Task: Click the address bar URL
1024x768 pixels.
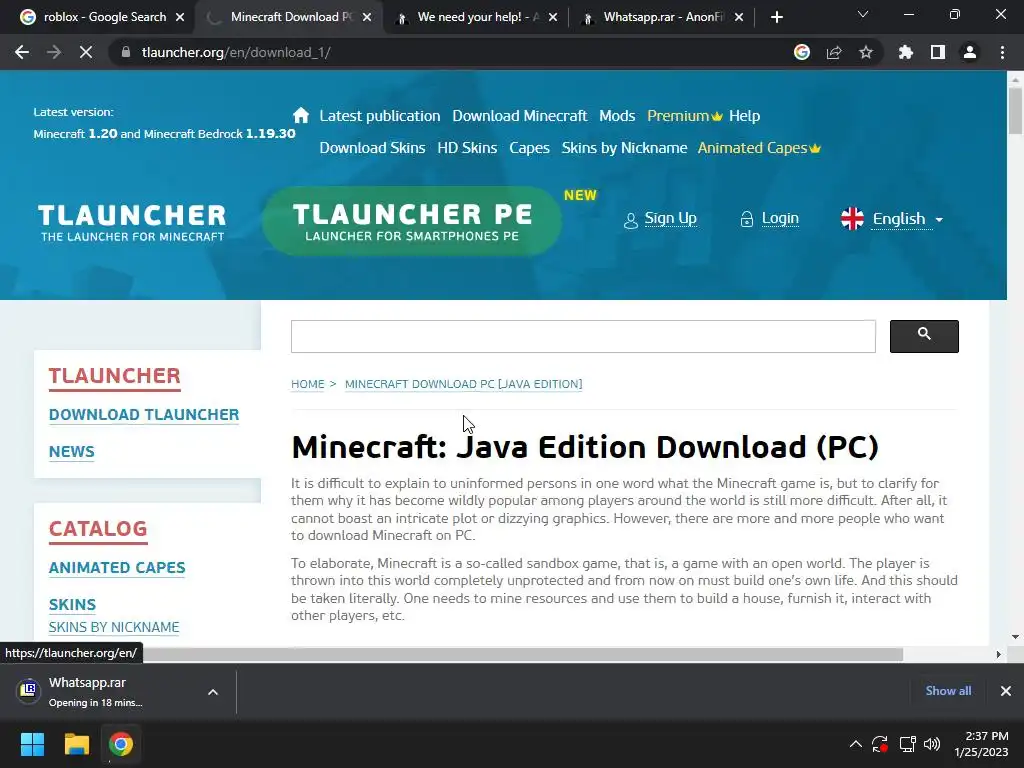Action: (x=236, y=52)
